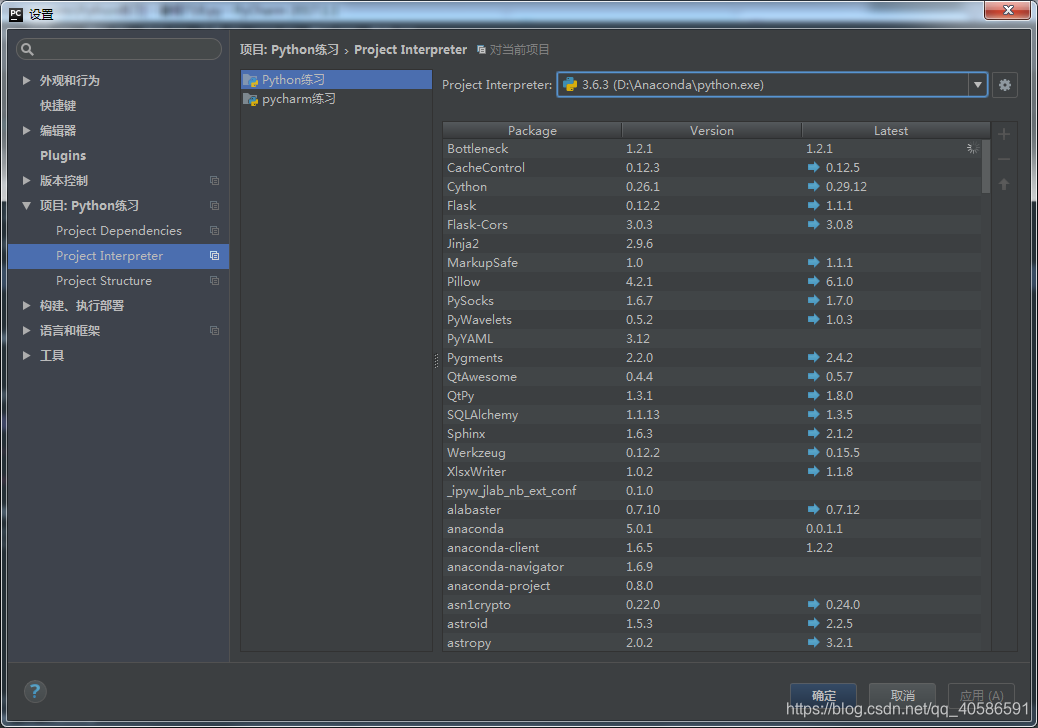
Task: Click the 确定 button
Action: tap(823, 696)
